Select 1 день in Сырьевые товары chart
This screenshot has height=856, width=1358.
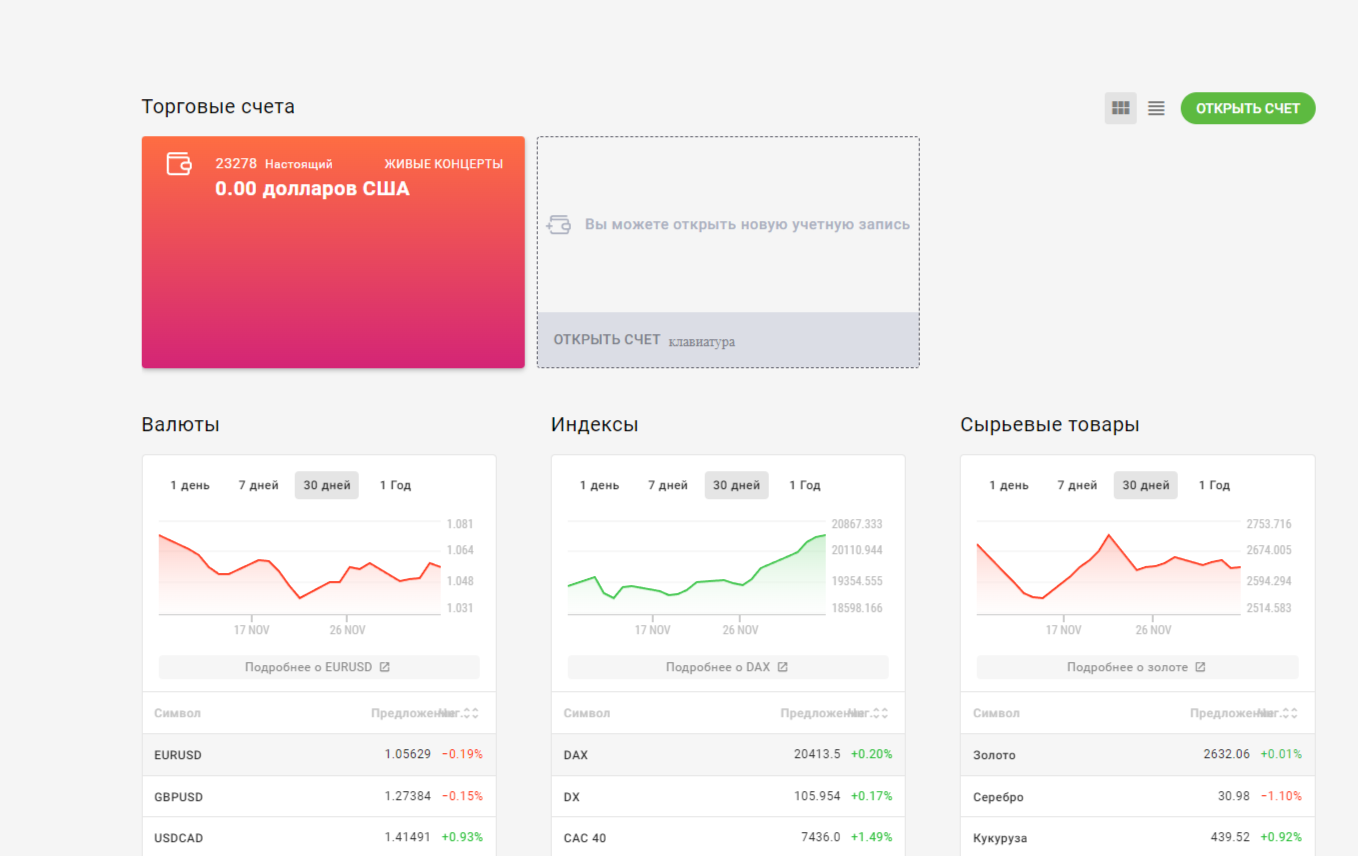(x=1009, y=485)
